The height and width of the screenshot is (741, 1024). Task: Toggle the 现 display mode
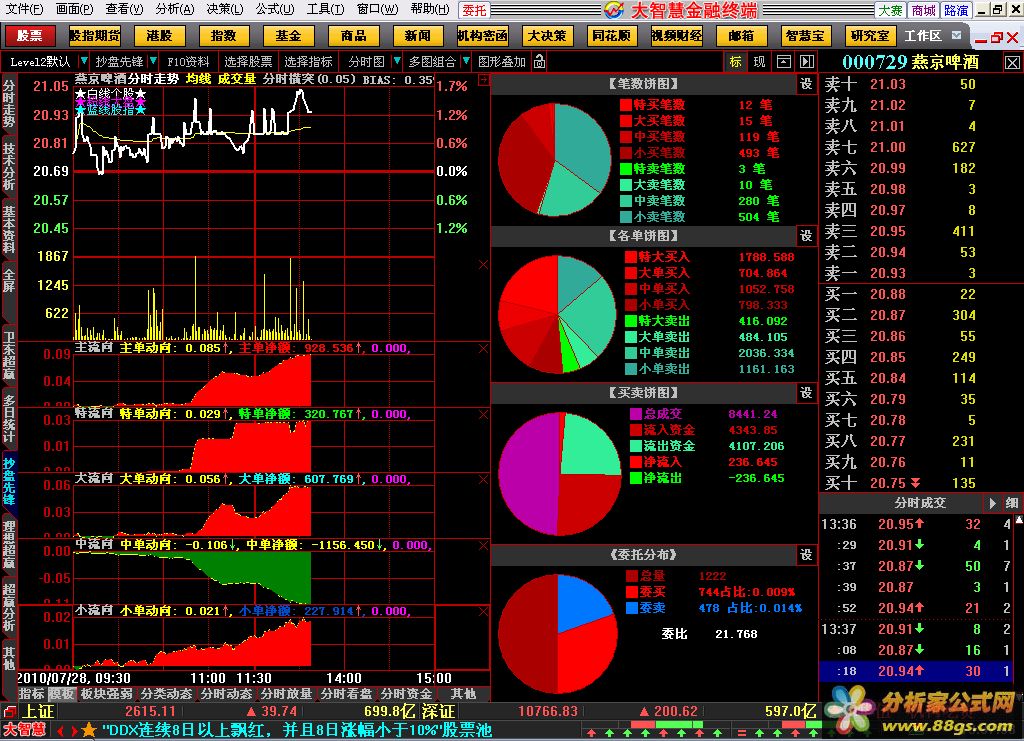[760, 61]
